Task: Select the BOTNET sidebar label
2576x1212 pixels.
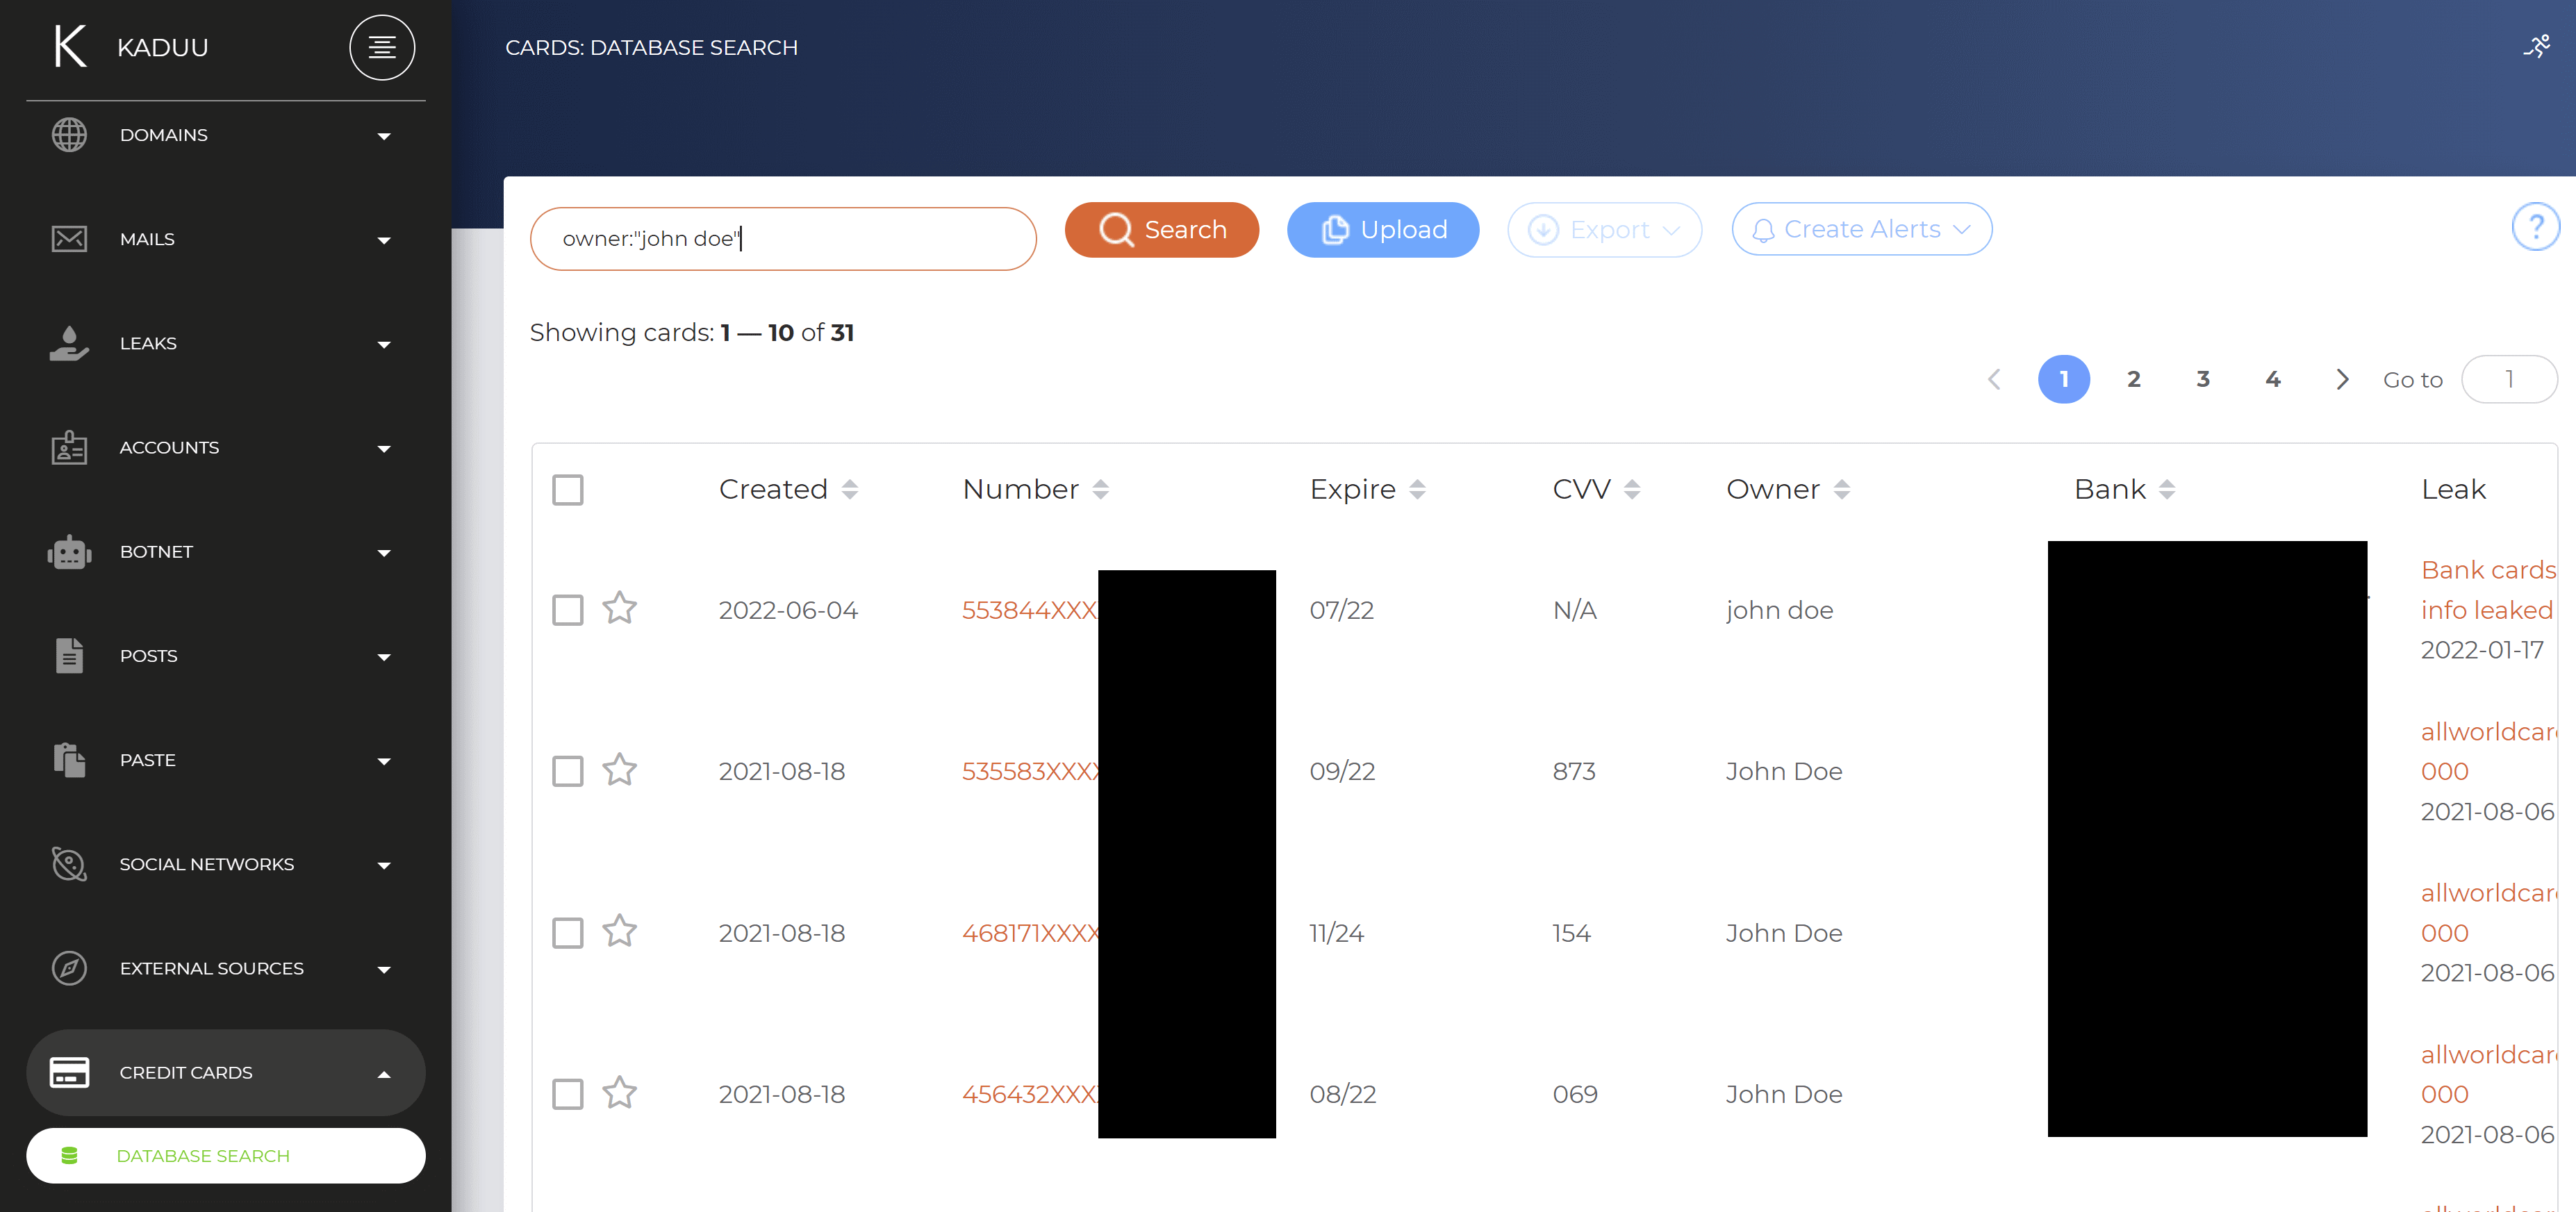Action: (x=156, y=552)
